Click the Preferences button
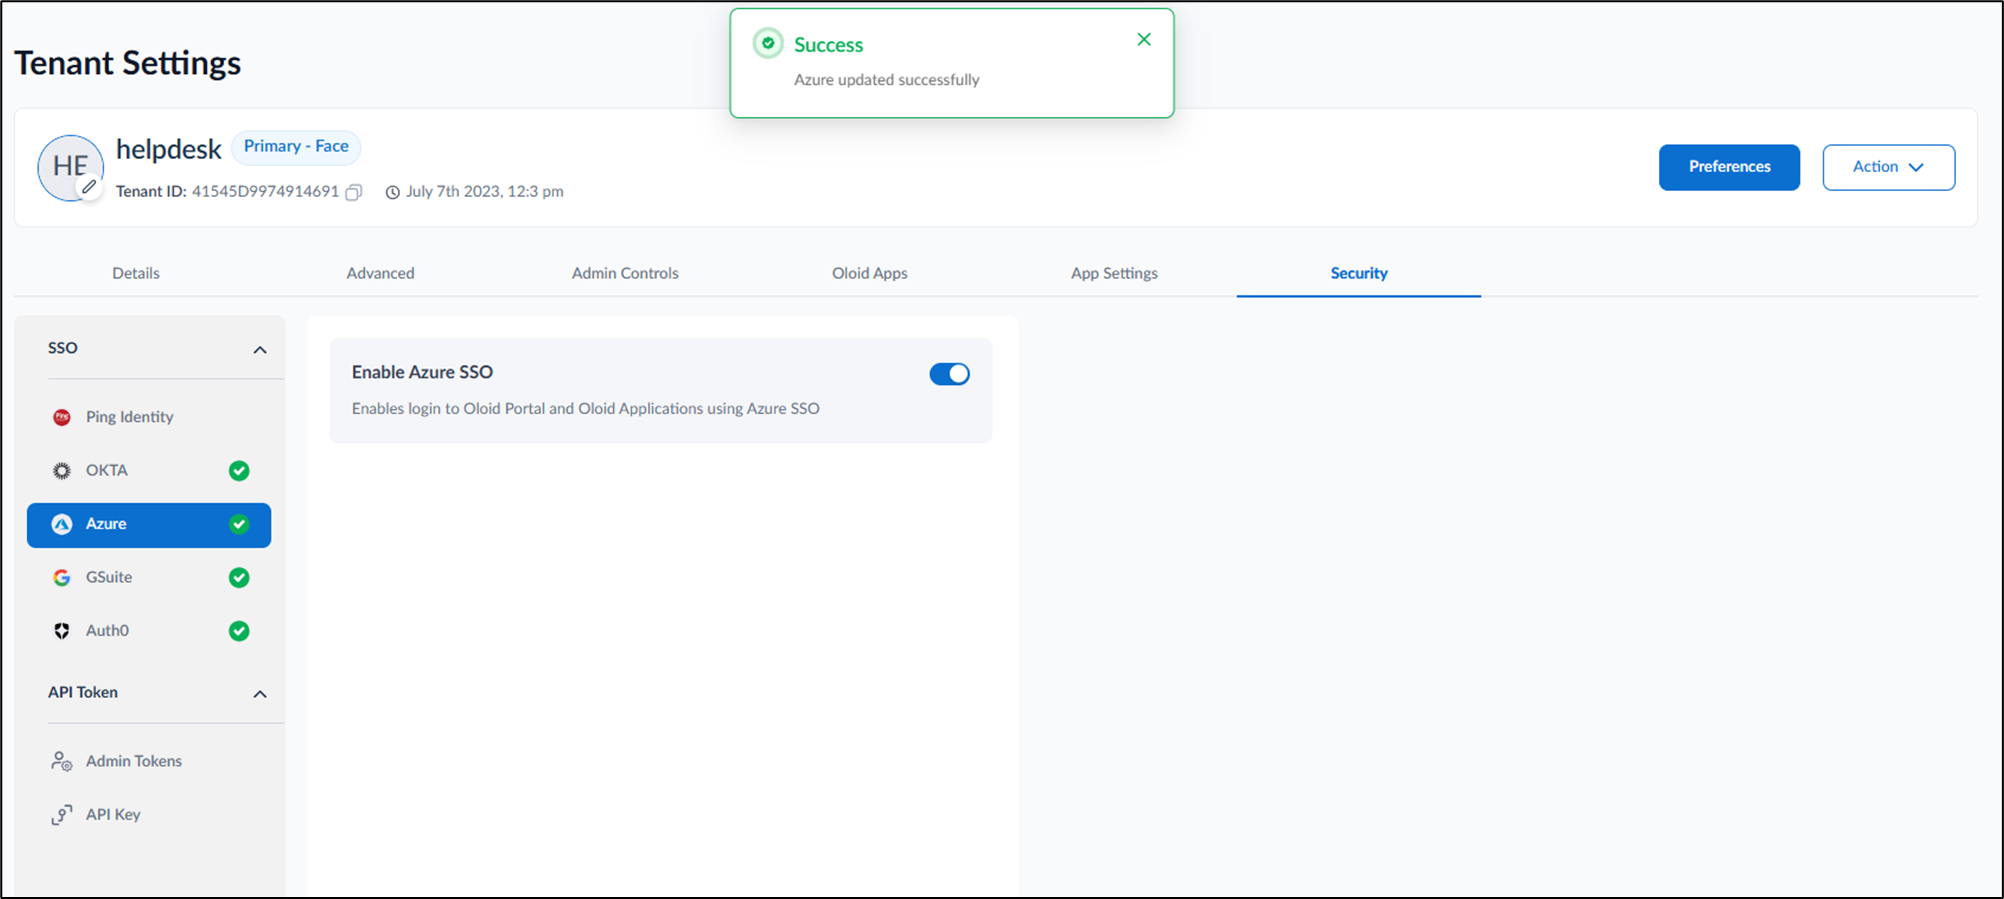Image resolution: width=2004 pixels, height=899 pixels. click(1729, 167)
